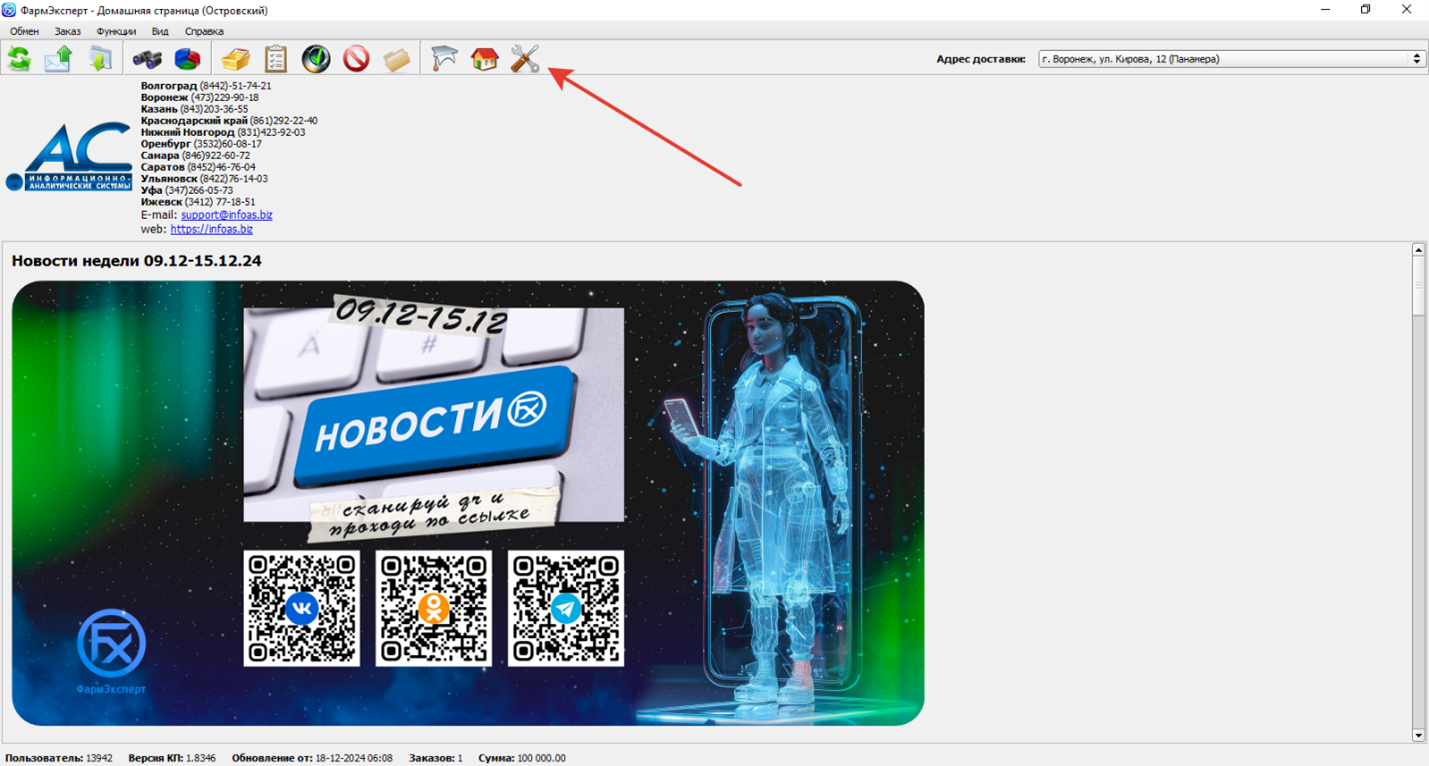Go to home page via house icon
This screenshot has width=1429, height=766.
(484, 59)
